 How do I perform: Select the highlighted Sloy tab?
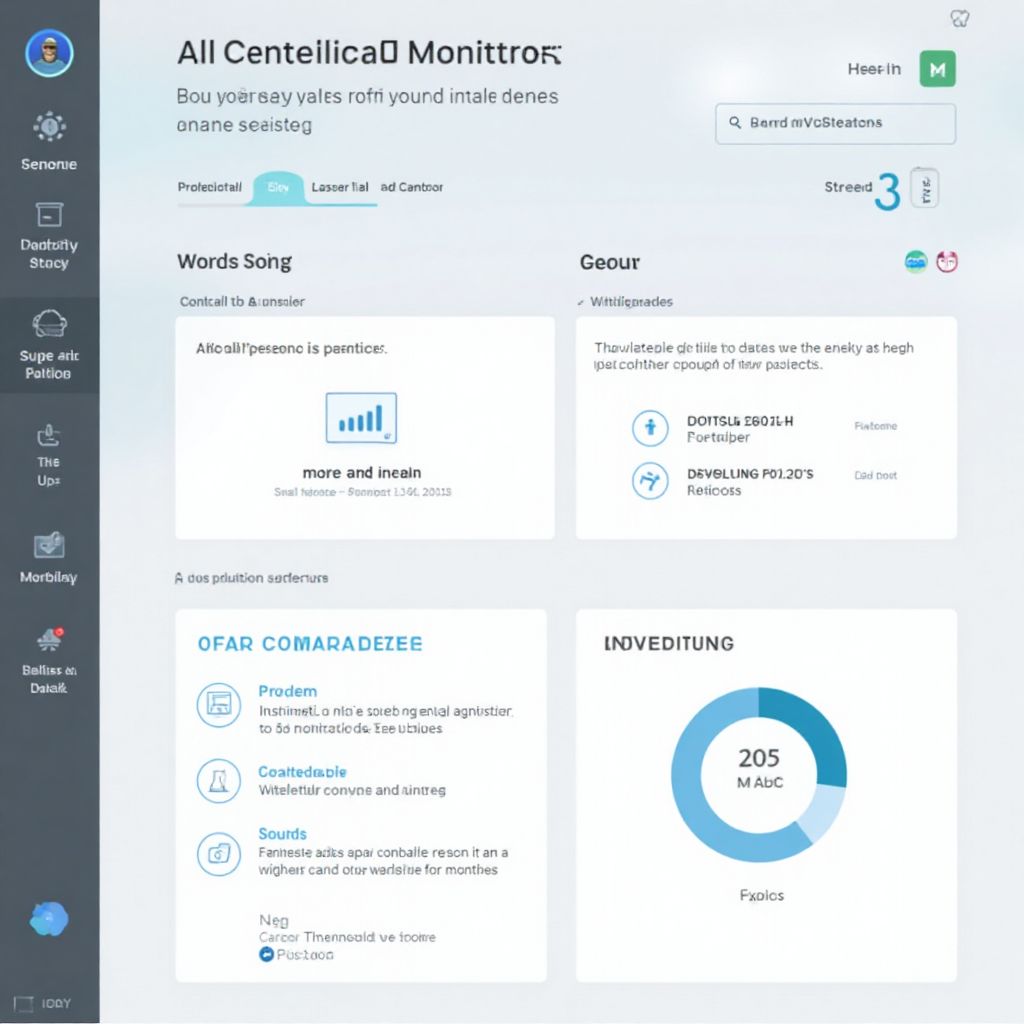tap(279, 187)
